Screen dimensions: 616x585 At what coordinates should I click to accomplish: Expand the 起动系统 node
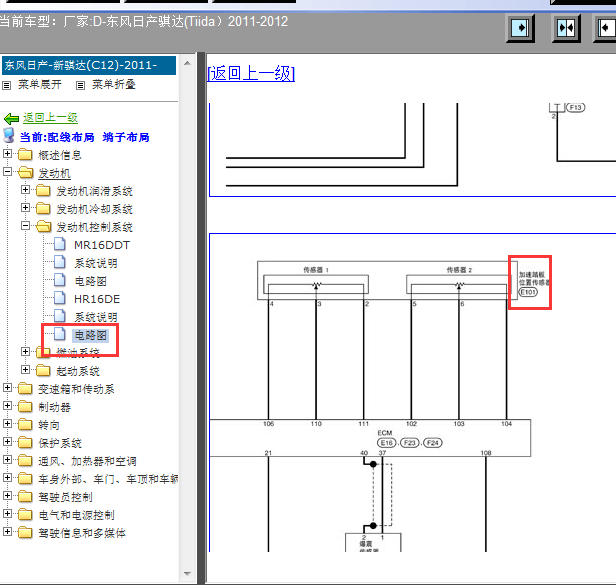[25, 369]
